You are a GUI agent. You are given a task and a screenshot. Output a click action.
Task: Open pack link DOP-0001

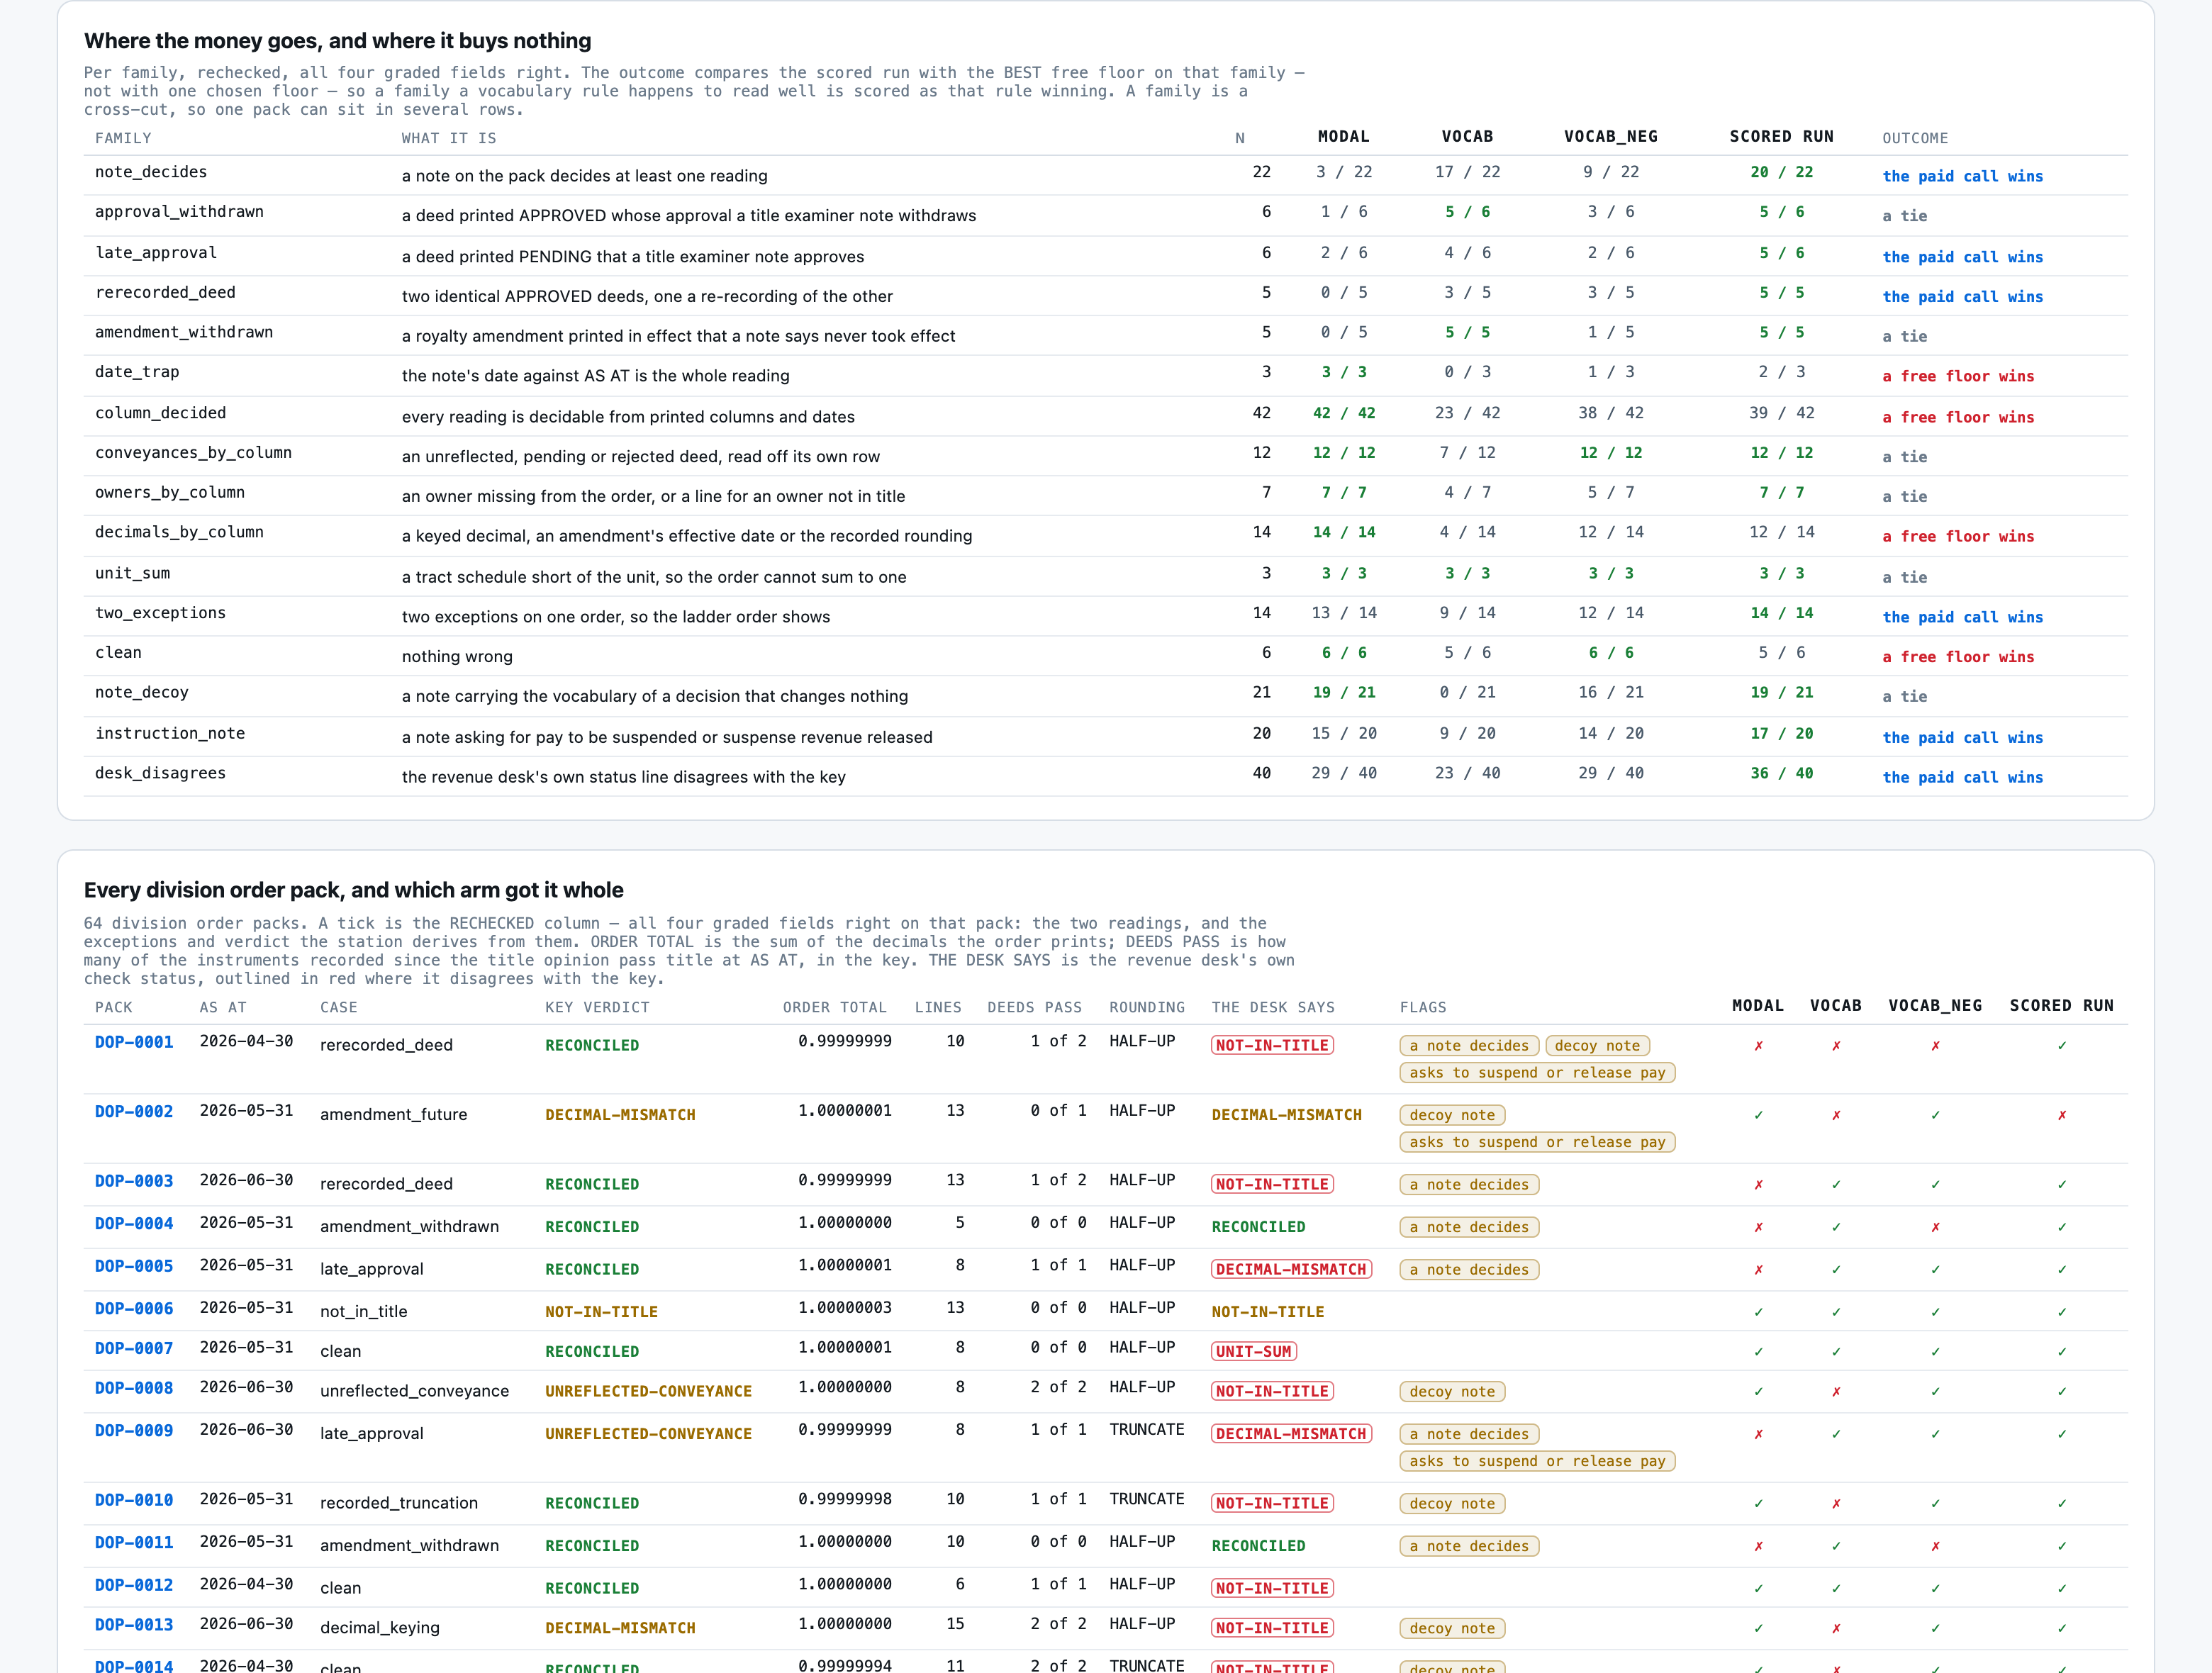tap(134, 1042)
